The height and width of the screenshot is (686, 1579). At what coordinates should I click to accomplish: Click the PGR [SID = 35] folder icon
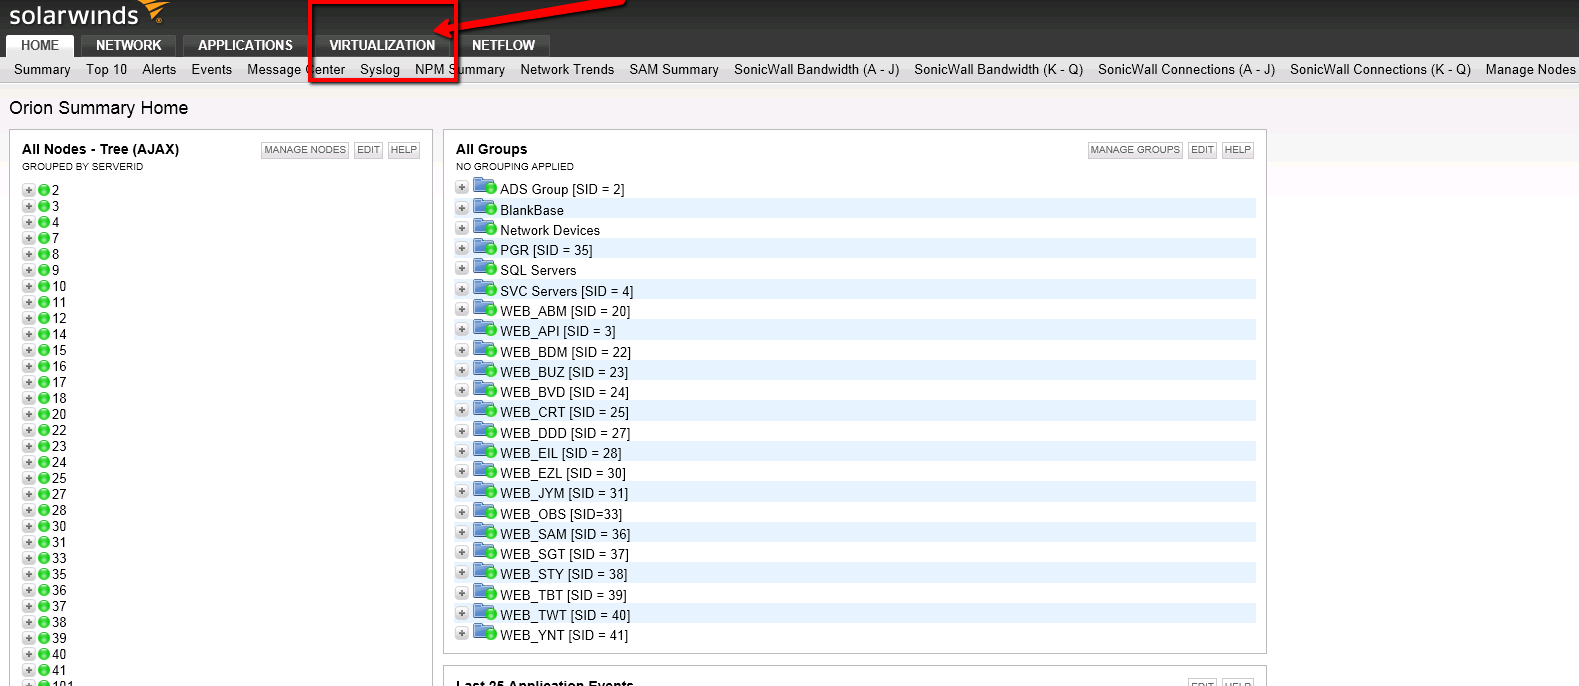click(485, 247)
